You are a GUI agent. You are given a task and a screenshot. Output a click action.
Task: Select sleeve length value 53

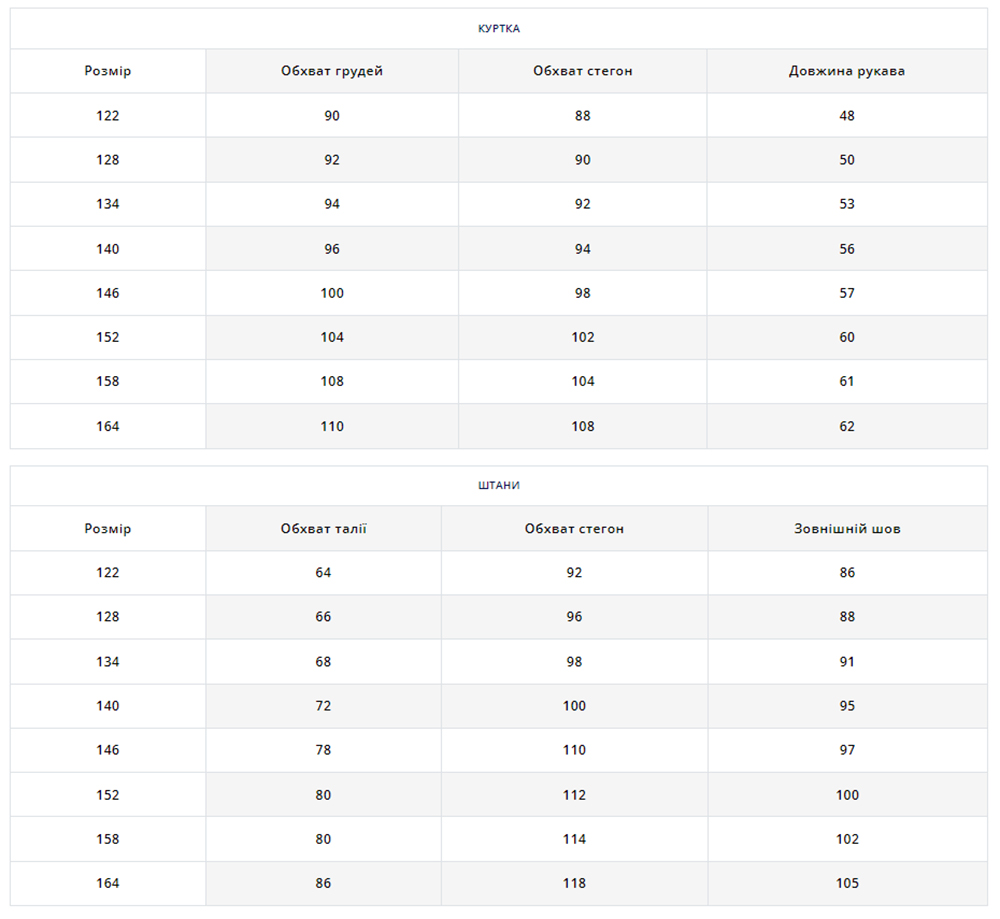[847, 204]
